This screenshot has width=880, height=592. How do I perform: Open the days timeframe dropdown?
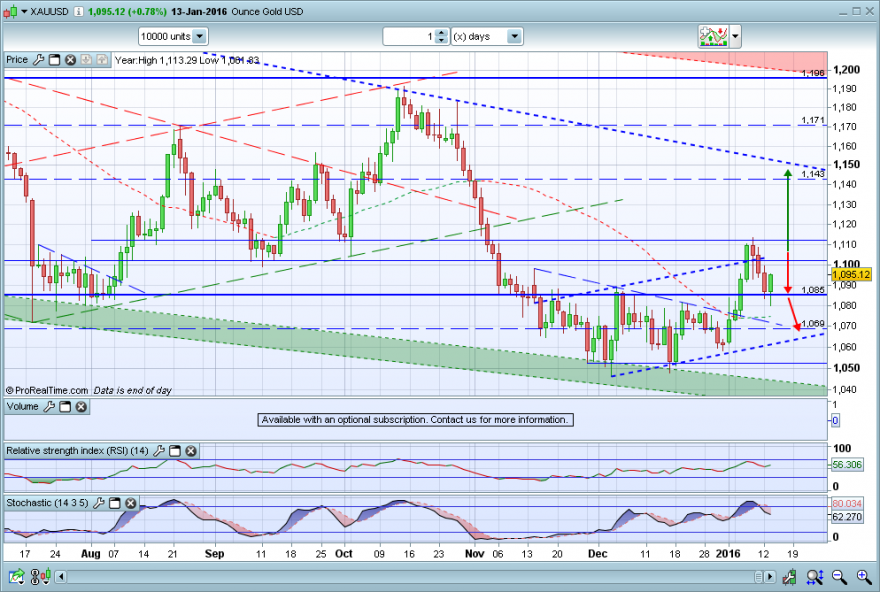(514, 36)
